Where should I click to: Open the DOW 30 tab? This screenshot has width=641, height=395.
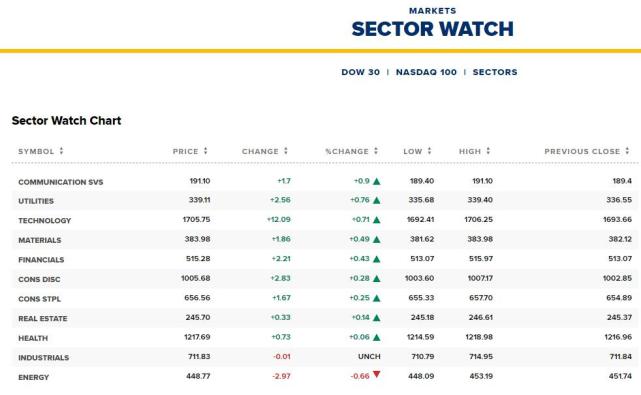click(361, 72)
